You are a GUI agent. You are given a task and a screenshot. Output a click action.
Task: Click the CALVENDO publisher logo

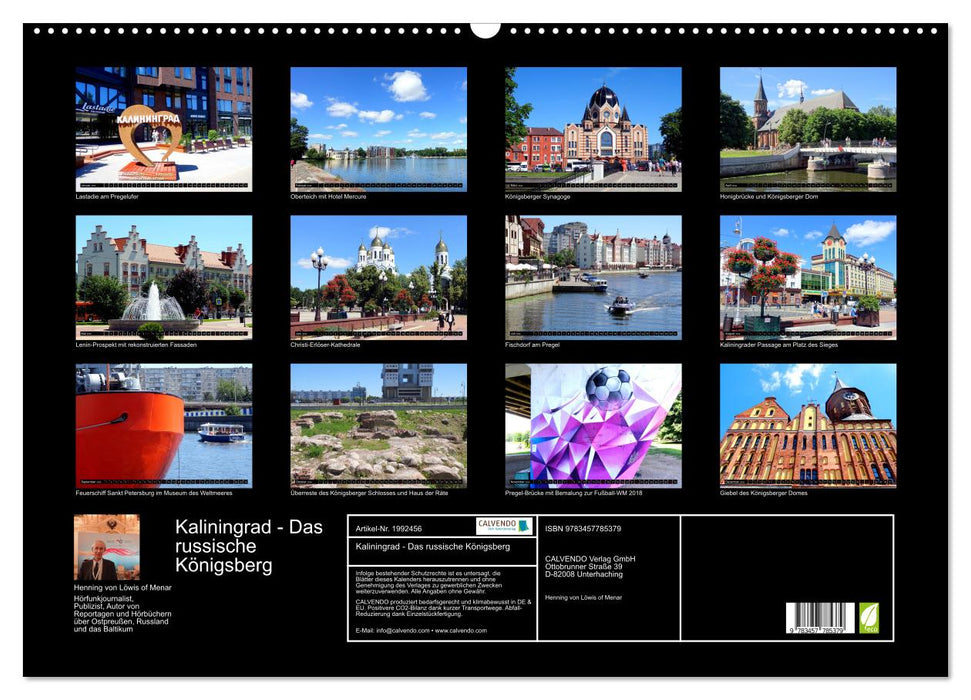tap(503, 527)
